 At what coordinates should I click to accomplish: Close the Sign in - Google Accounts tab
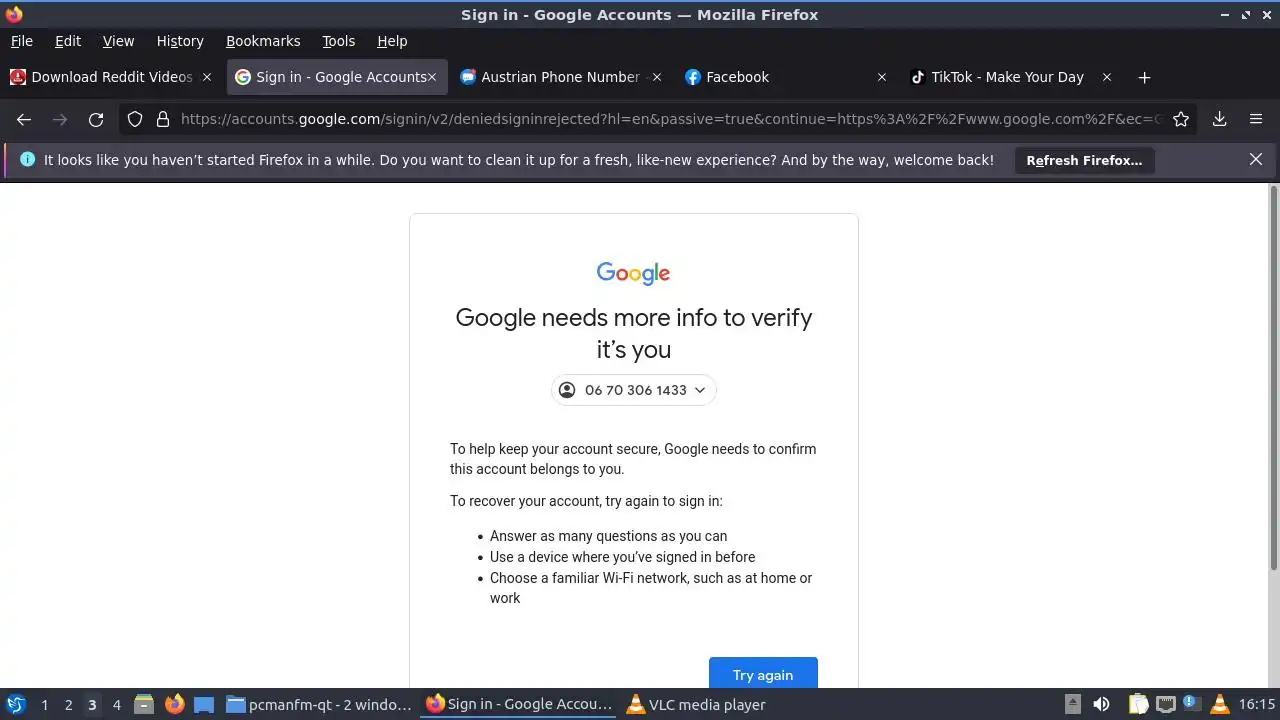(x=432, y=77)
